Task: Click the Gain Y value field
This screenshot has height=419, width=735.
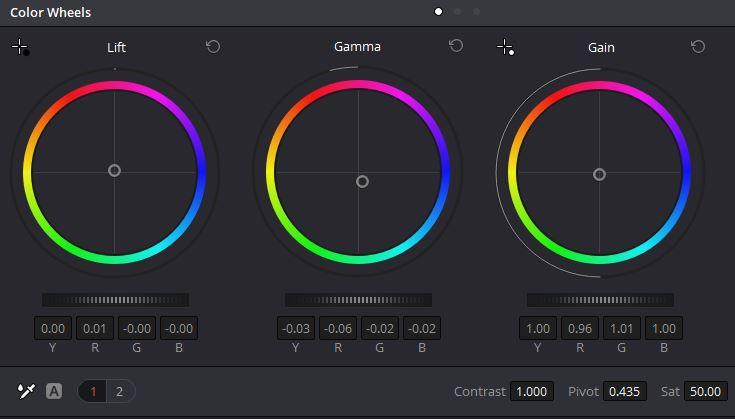Action: point(538,329)
